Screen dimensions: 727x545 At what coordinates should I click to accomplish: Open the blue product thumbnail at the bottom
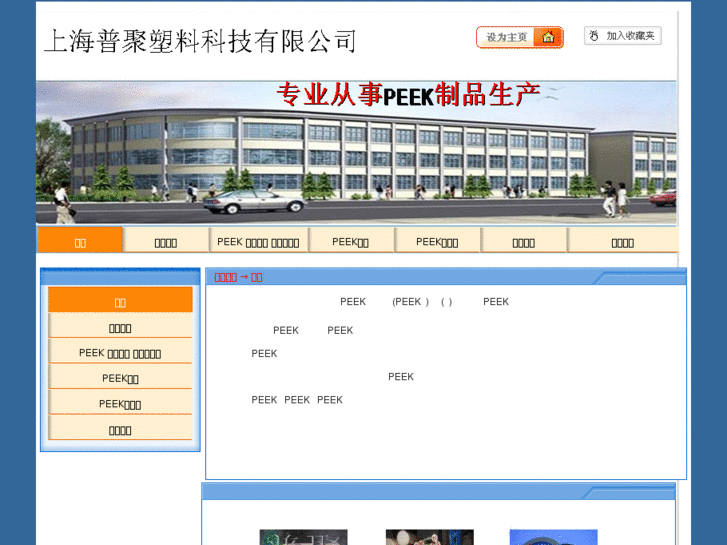pos(554,537)
